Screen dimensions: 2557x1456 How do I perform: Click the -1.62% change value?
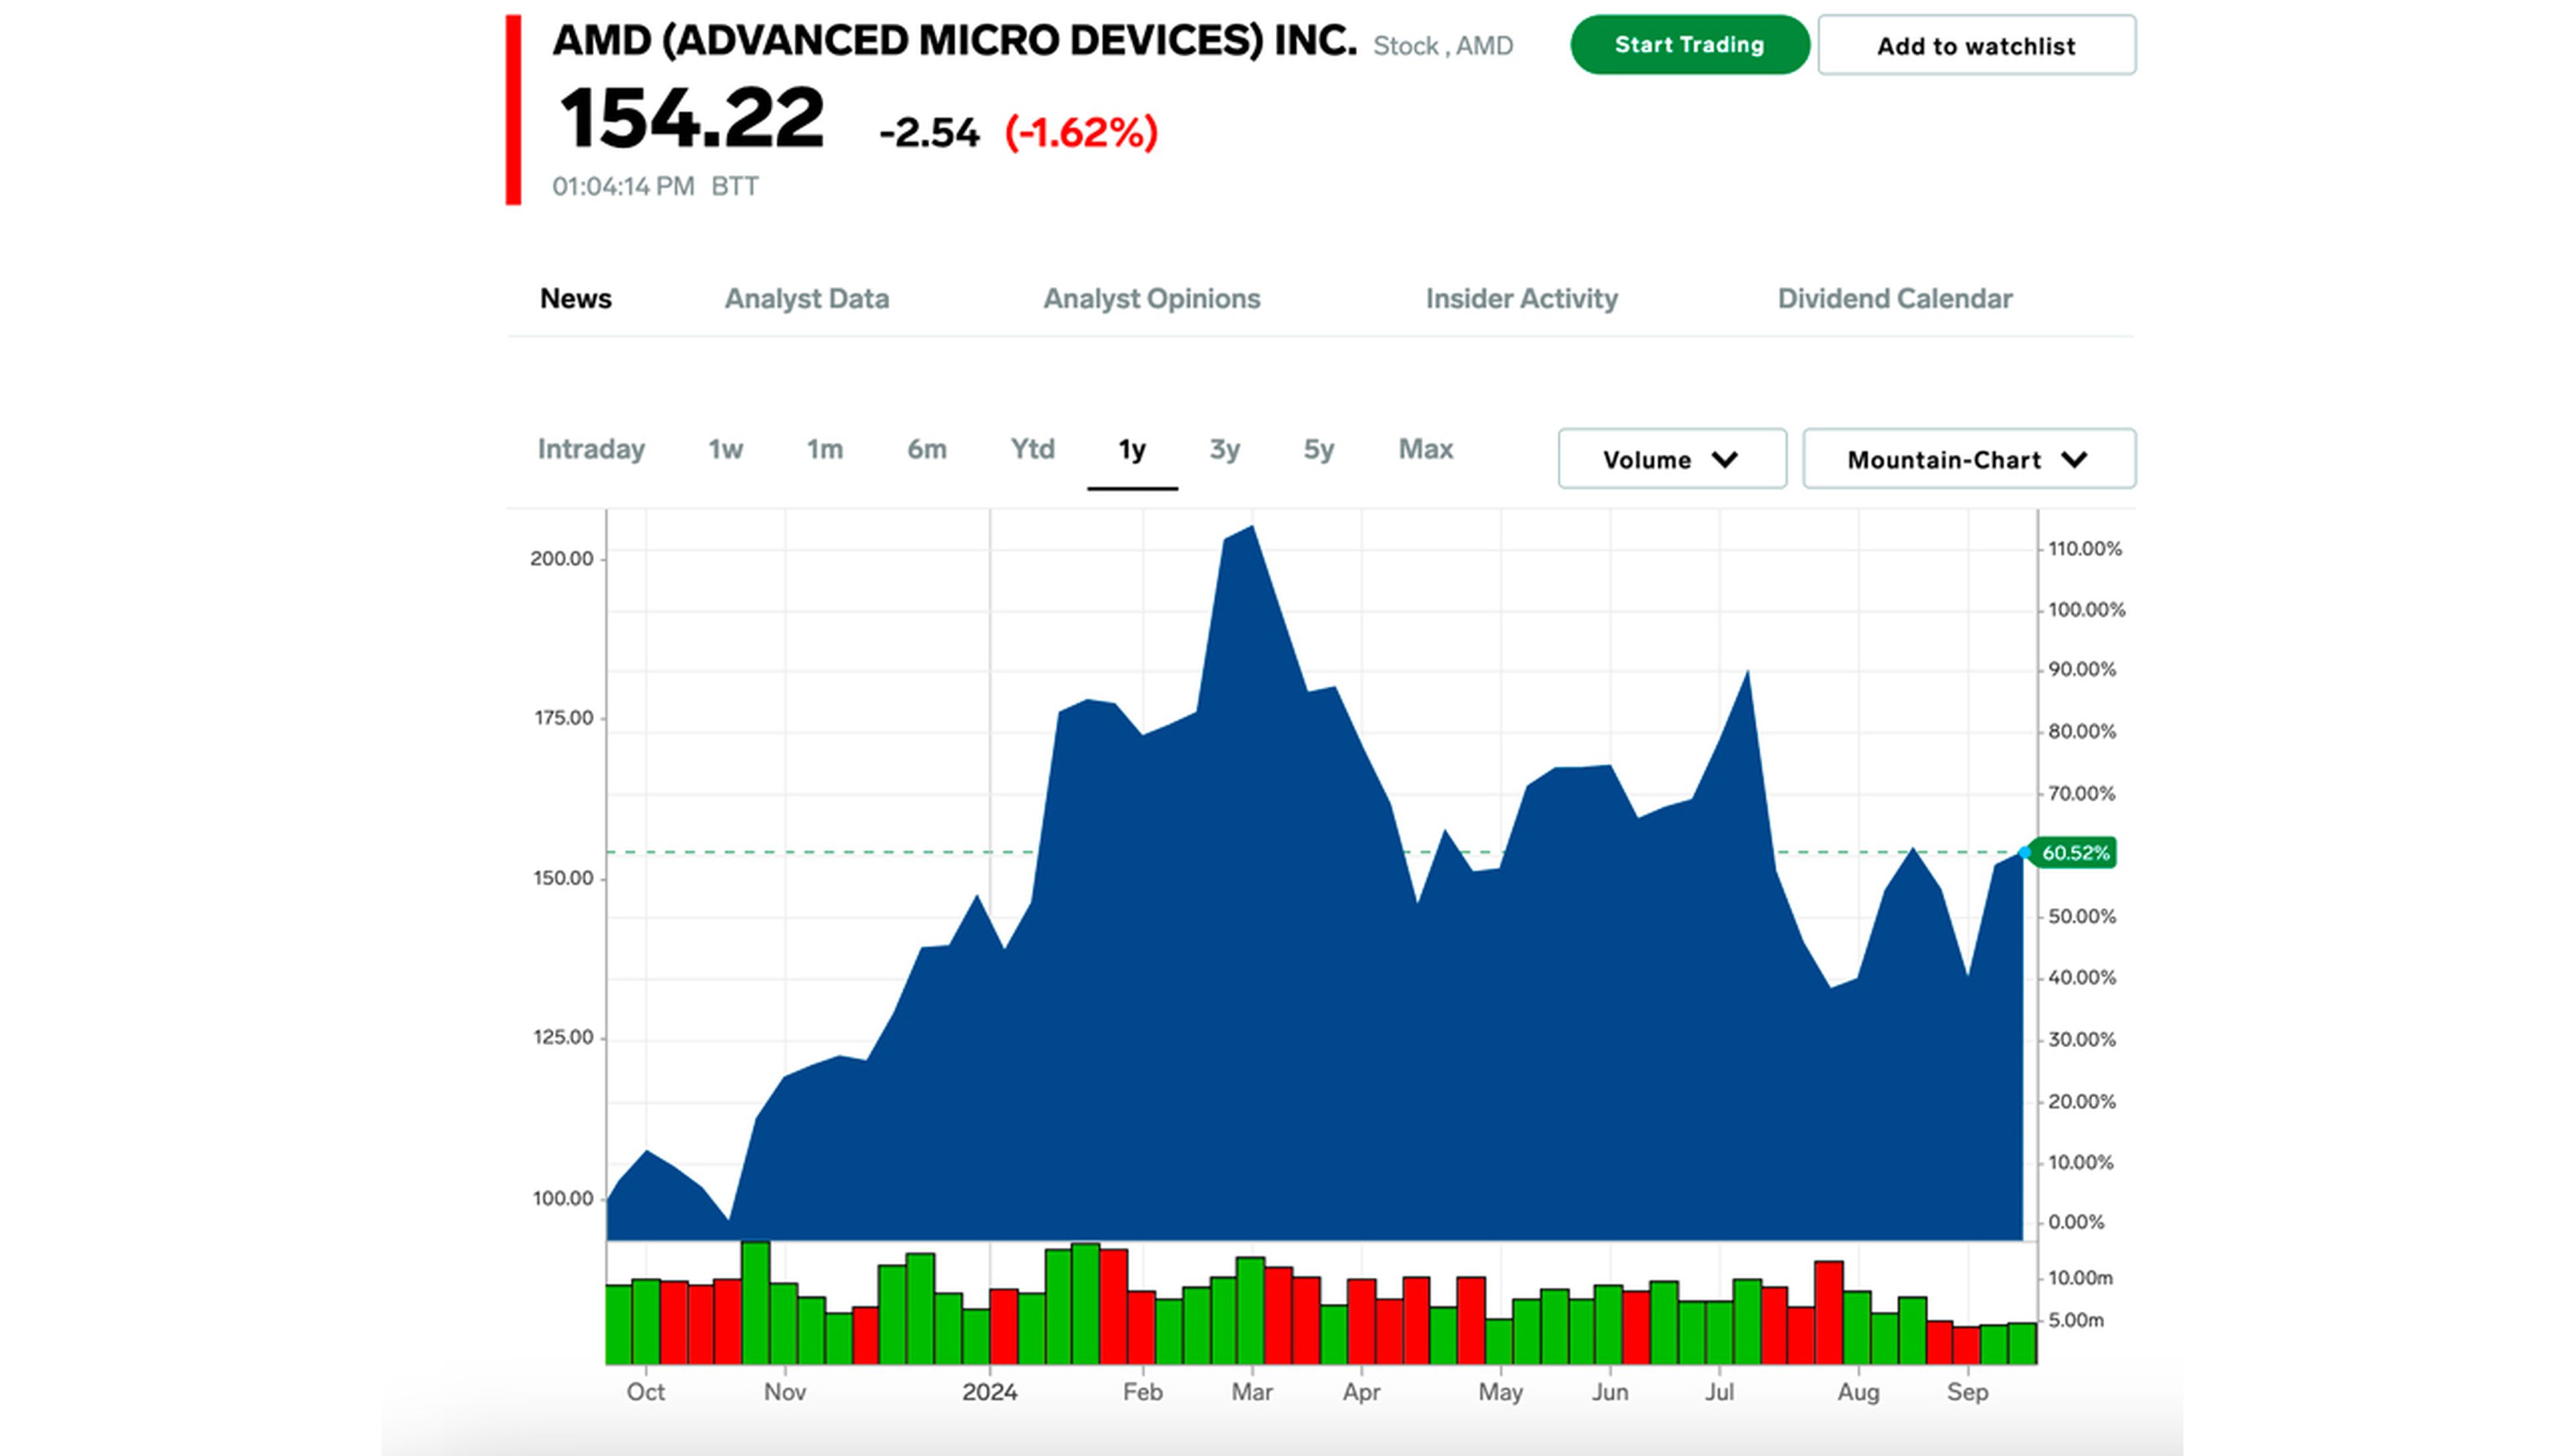point(1081,133)
